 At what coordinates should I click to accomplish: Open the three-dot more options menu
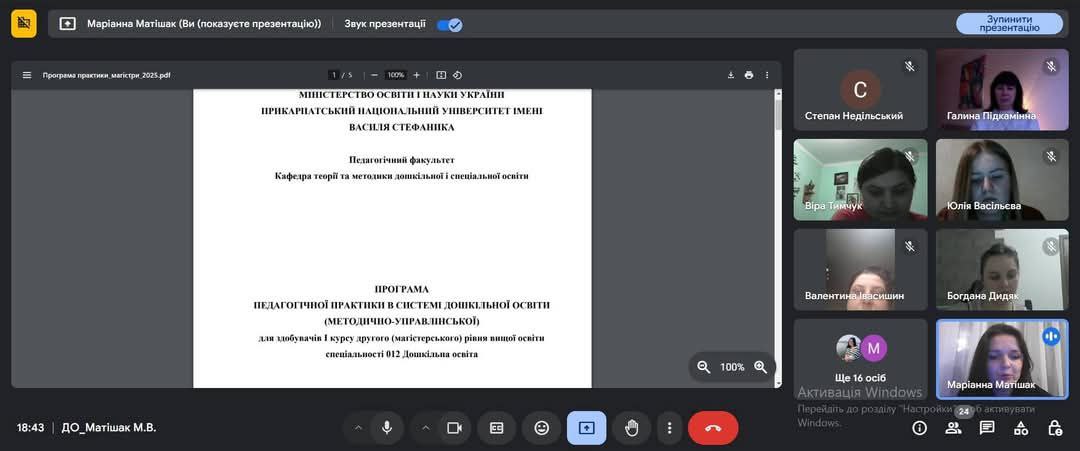click(669, 428)
